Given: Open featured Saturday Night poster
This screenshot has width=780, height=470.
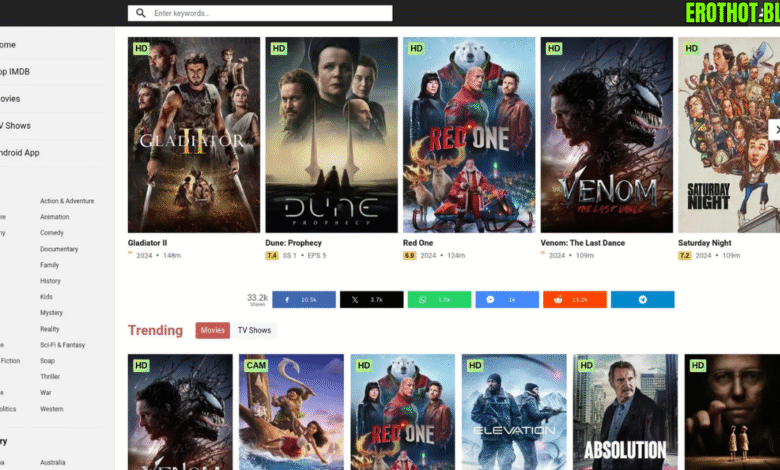Looking at the screenshot, I should 729,135.
